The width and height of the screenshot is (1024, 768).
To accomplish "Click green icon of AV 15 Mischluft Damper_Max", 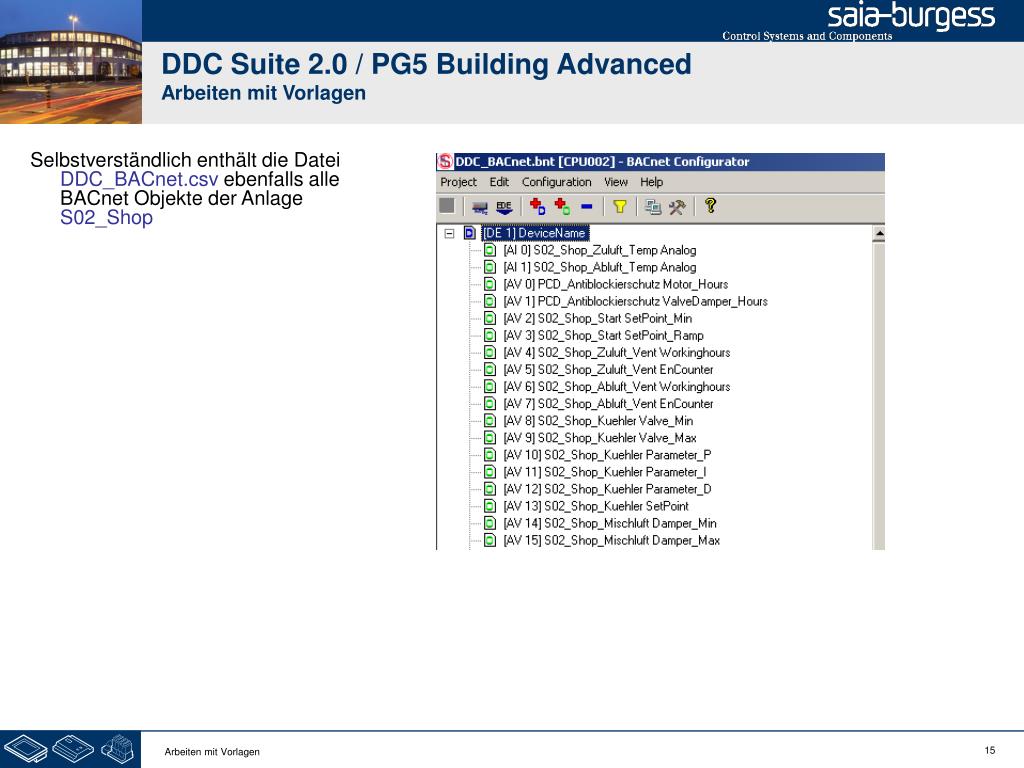I will pyautogui.click(x=490, y=540).
